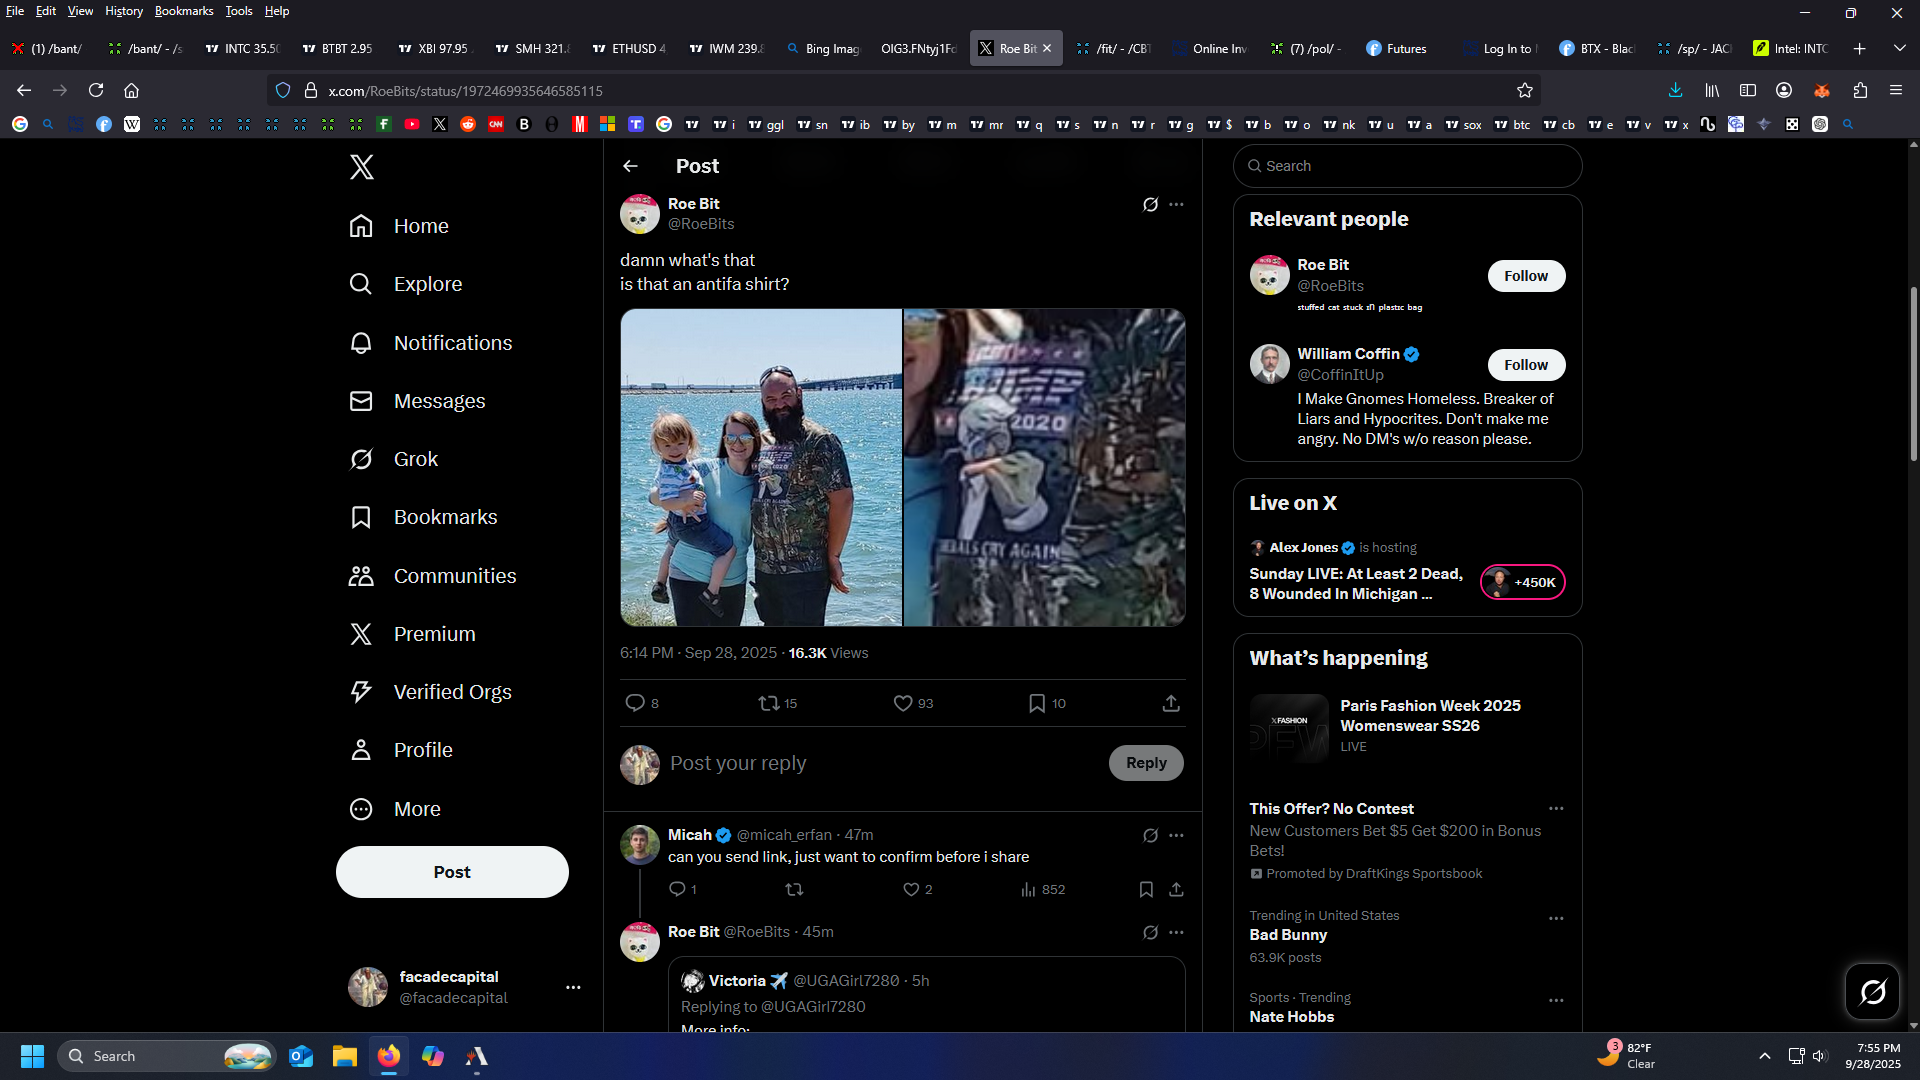Screen dimensions: 1920x1080
Task: Go back using the Post arrow
Action: pos(630,166)
